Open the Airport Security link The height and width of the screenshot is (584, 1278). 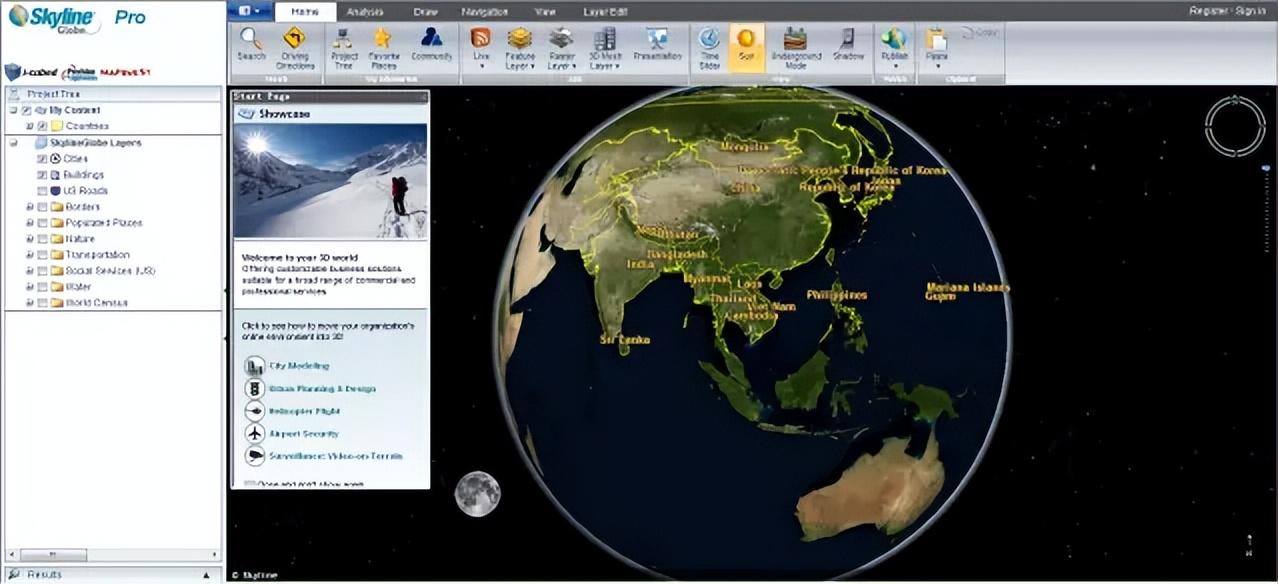pyautogui.click(x=304, y=434)
